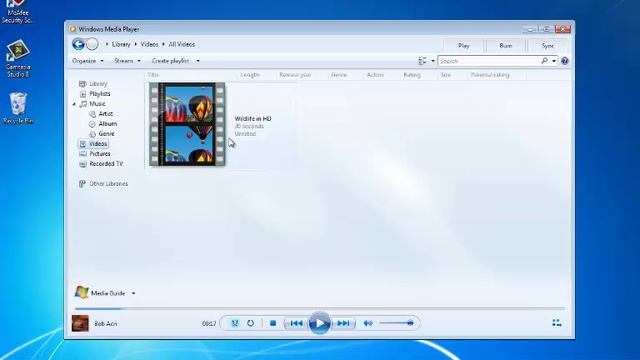Select All Videos in the breadcrumb
640x360 pixels.
click(182, 44)
